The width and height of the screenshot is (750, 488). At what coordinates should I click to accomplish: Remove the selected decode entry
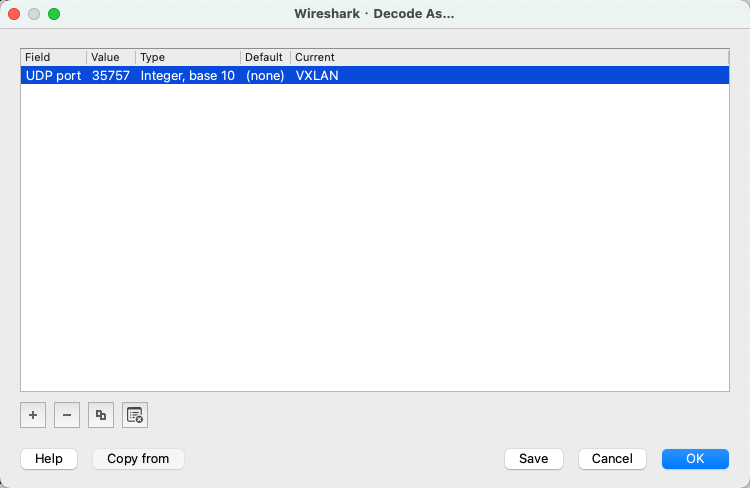coord(67,415)
